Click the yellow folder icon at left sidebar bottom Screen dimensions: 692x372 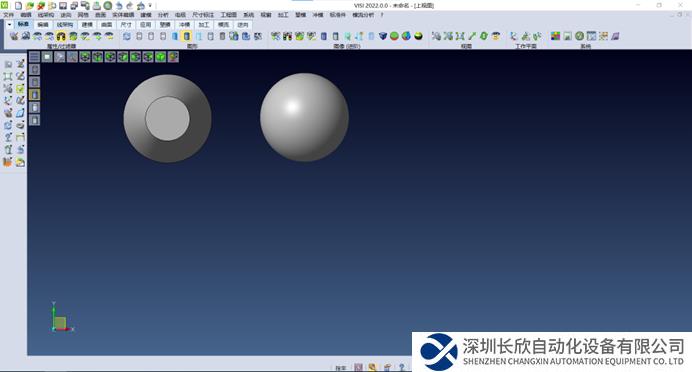[20, 162]
